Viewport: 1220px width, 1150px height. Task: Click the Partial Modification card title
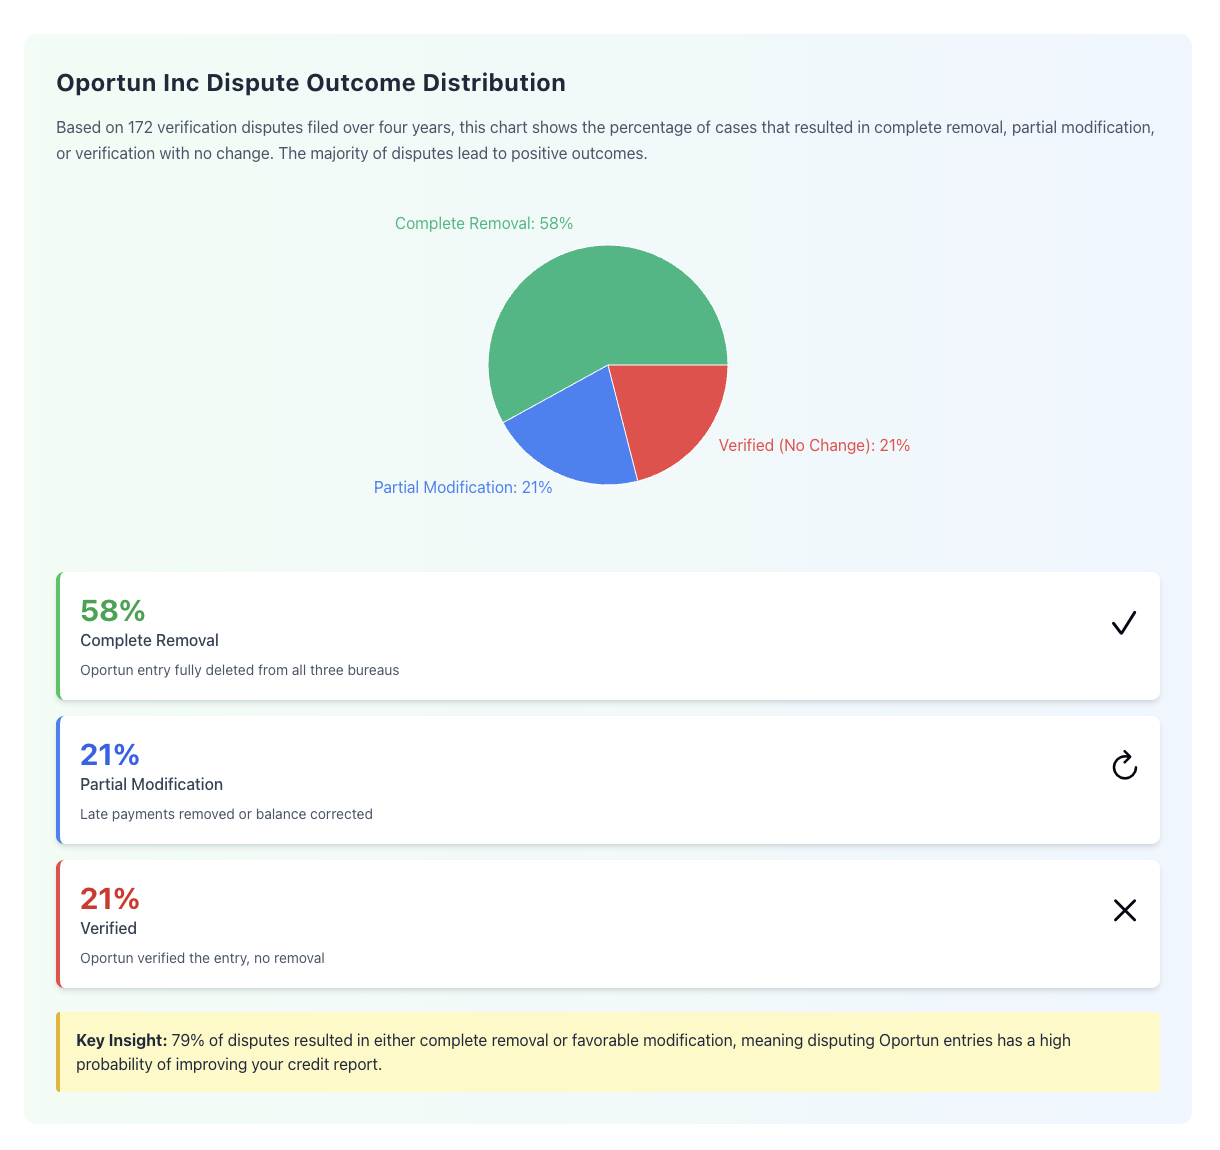point(151,784)
